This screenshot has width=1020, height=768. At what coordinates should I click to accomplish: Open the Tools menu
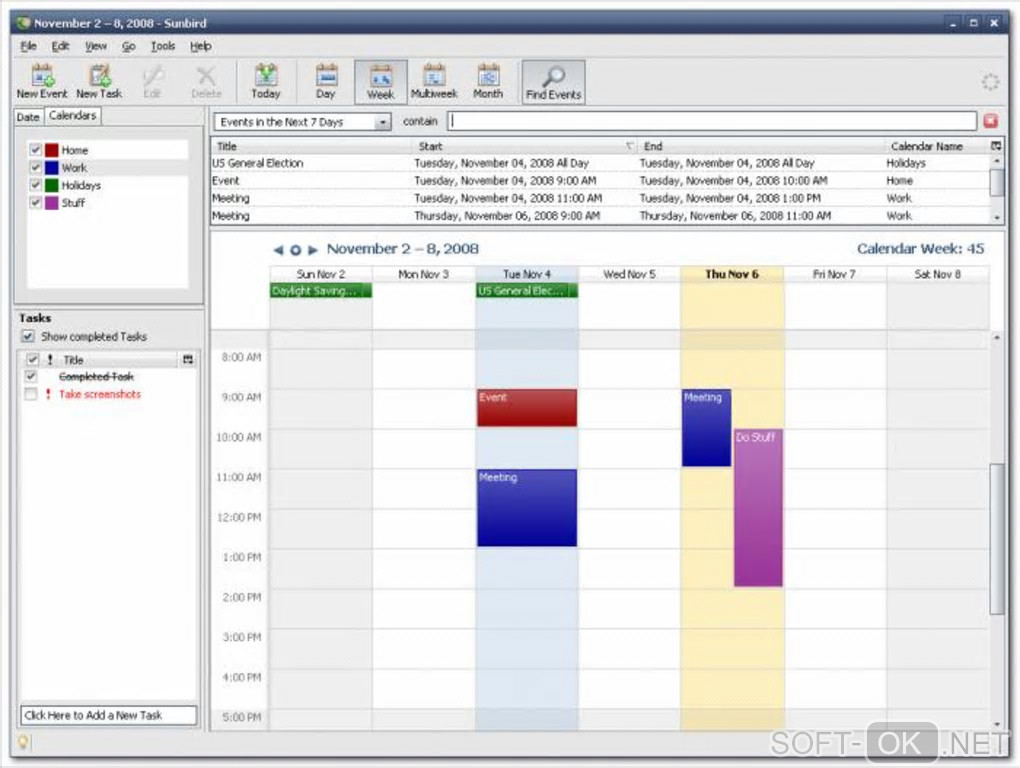click(163, 46)
